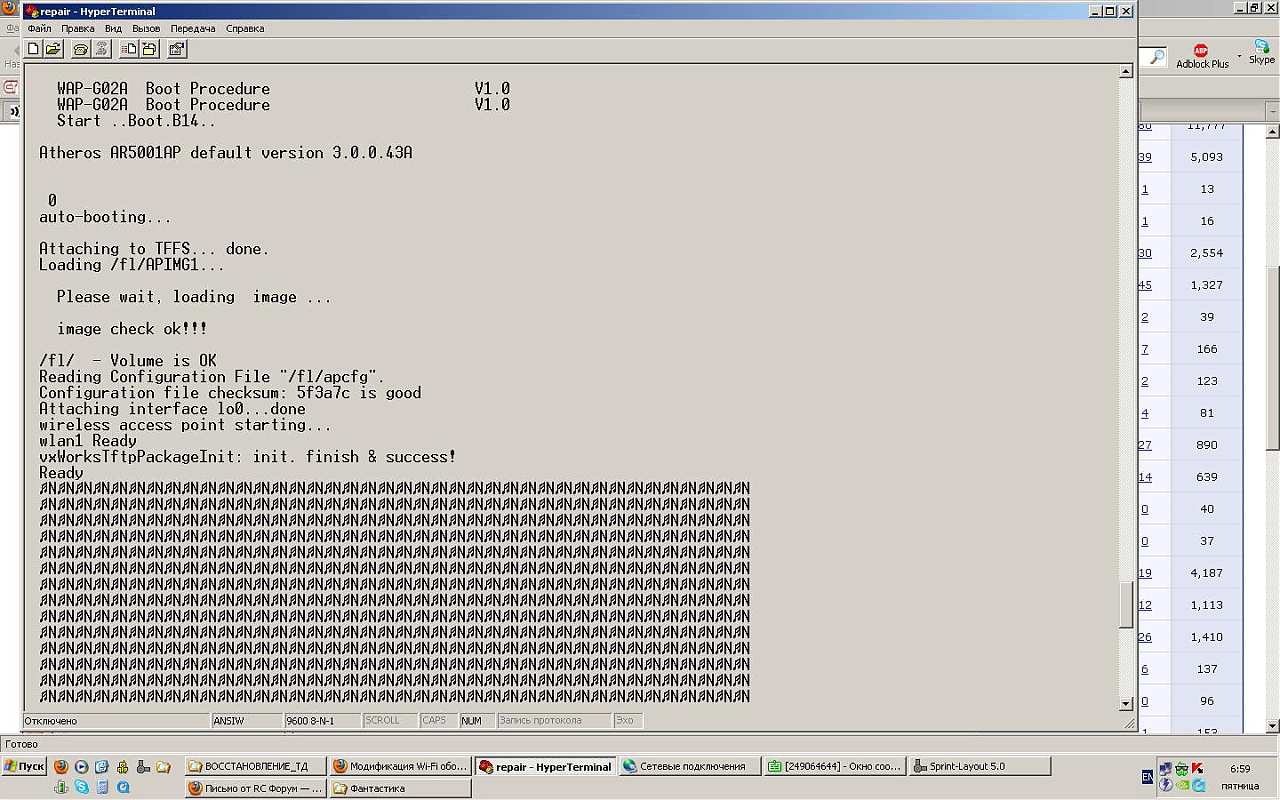
Task: Click the repair - HyperTerminal taskbar button
Action: click(545, 766)
